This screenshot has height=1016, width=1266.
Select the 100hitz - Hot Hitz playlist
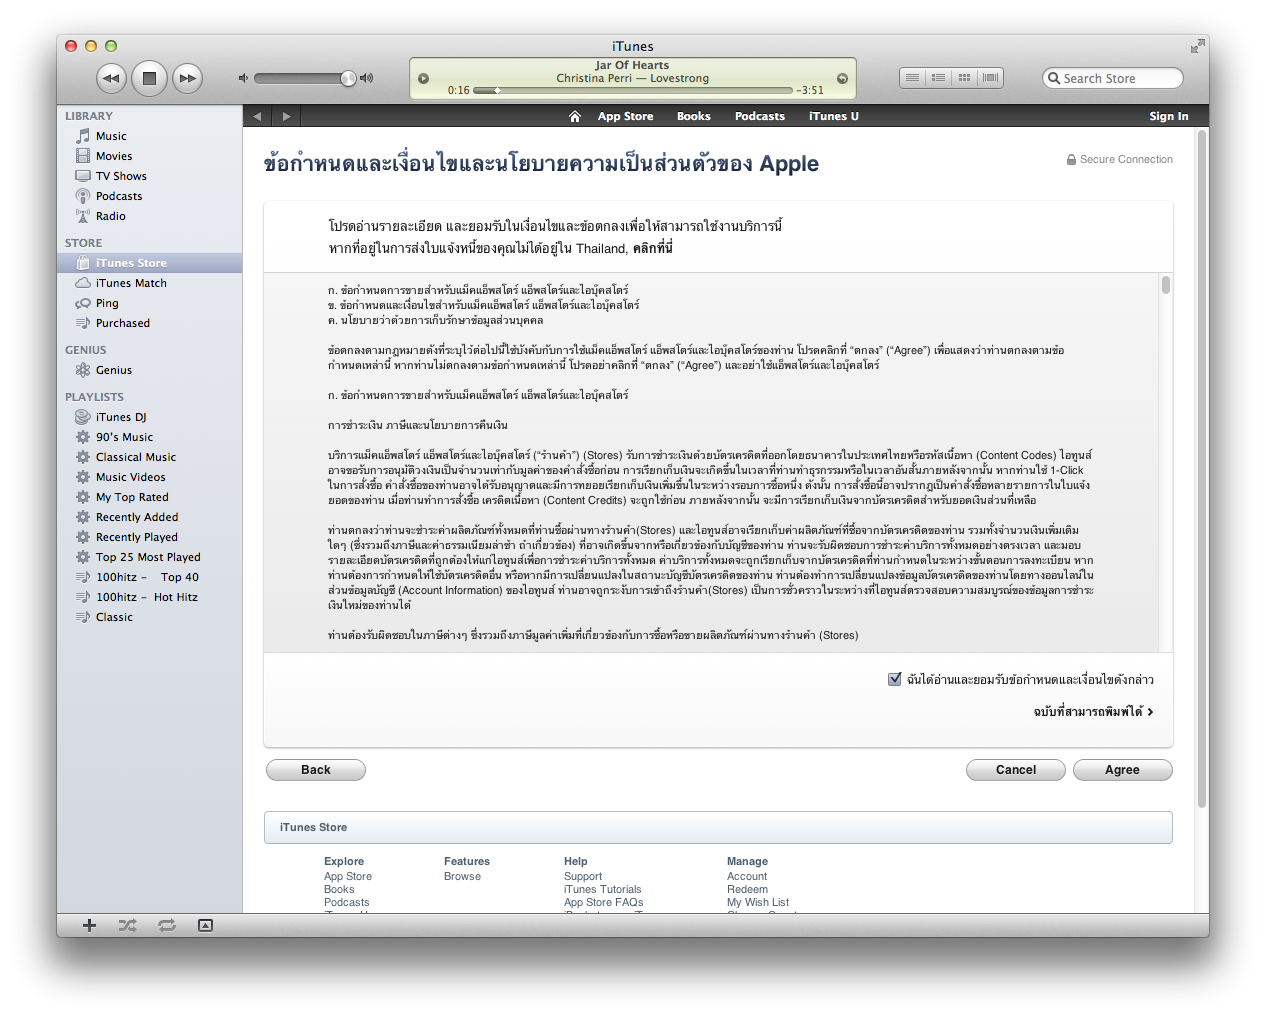[x=150, y=597]
